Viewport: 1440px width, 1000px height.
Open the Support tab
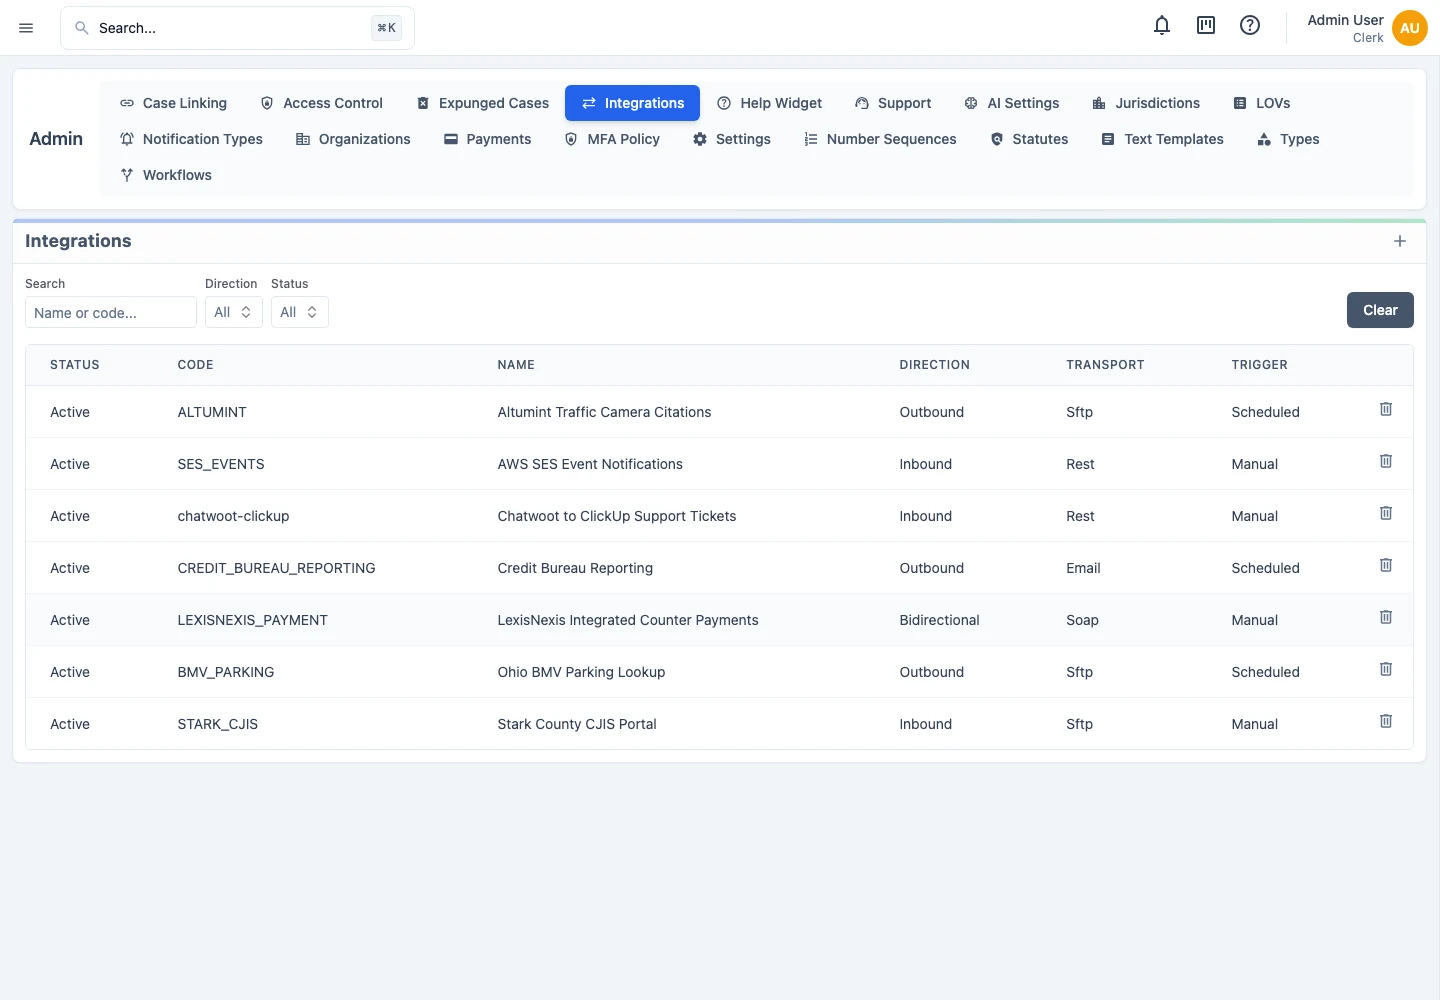tap(893, 103)
